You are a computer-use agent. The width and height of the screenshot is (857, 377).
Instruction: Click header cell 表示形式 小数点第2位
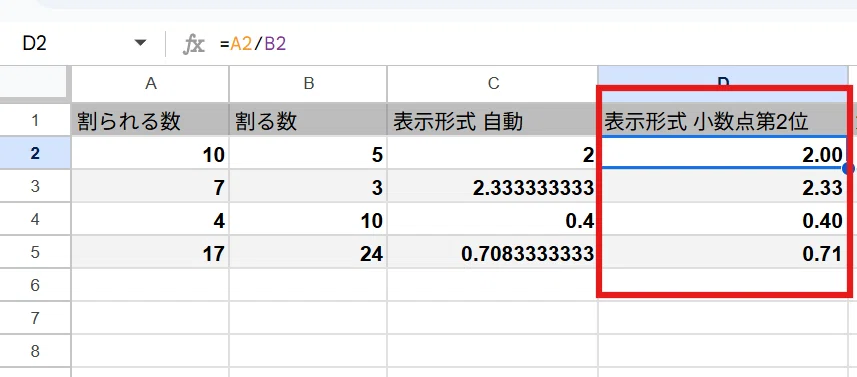724,120
